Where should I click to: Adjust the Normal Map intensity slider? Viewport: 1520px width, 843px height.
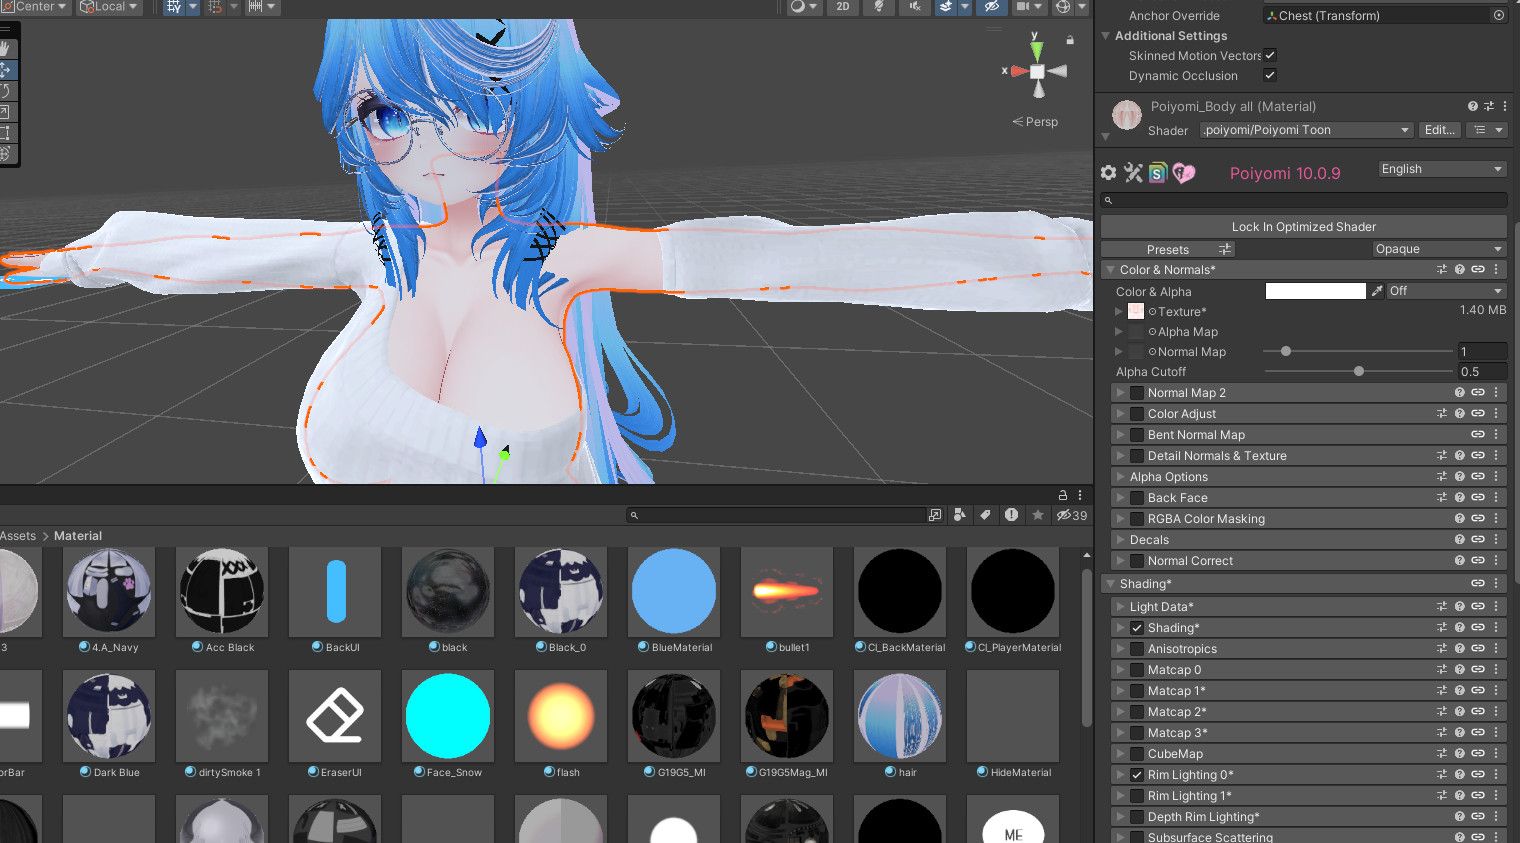coord(1358,352)
